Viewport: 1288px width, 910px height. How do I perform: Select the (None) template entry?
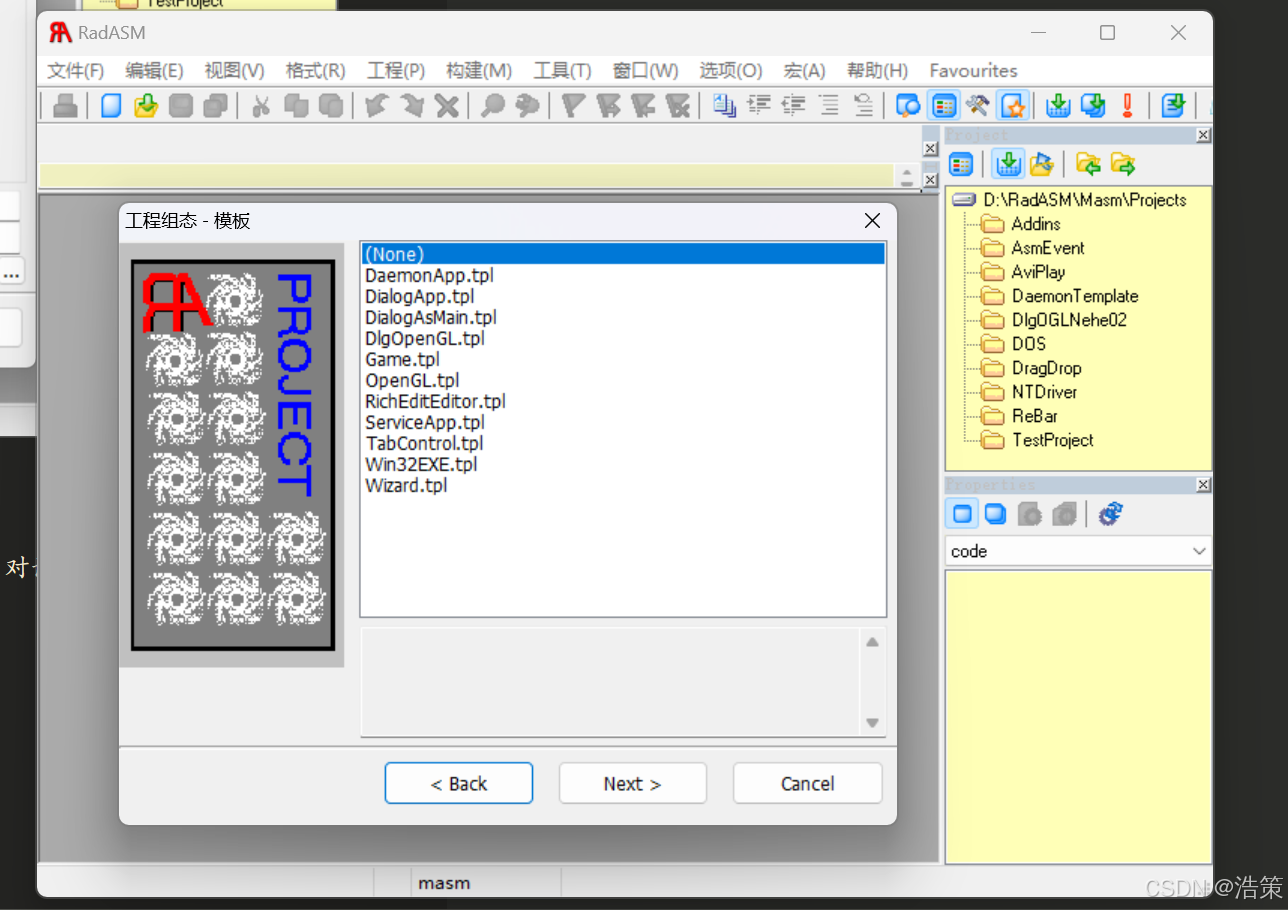(623, 254)
